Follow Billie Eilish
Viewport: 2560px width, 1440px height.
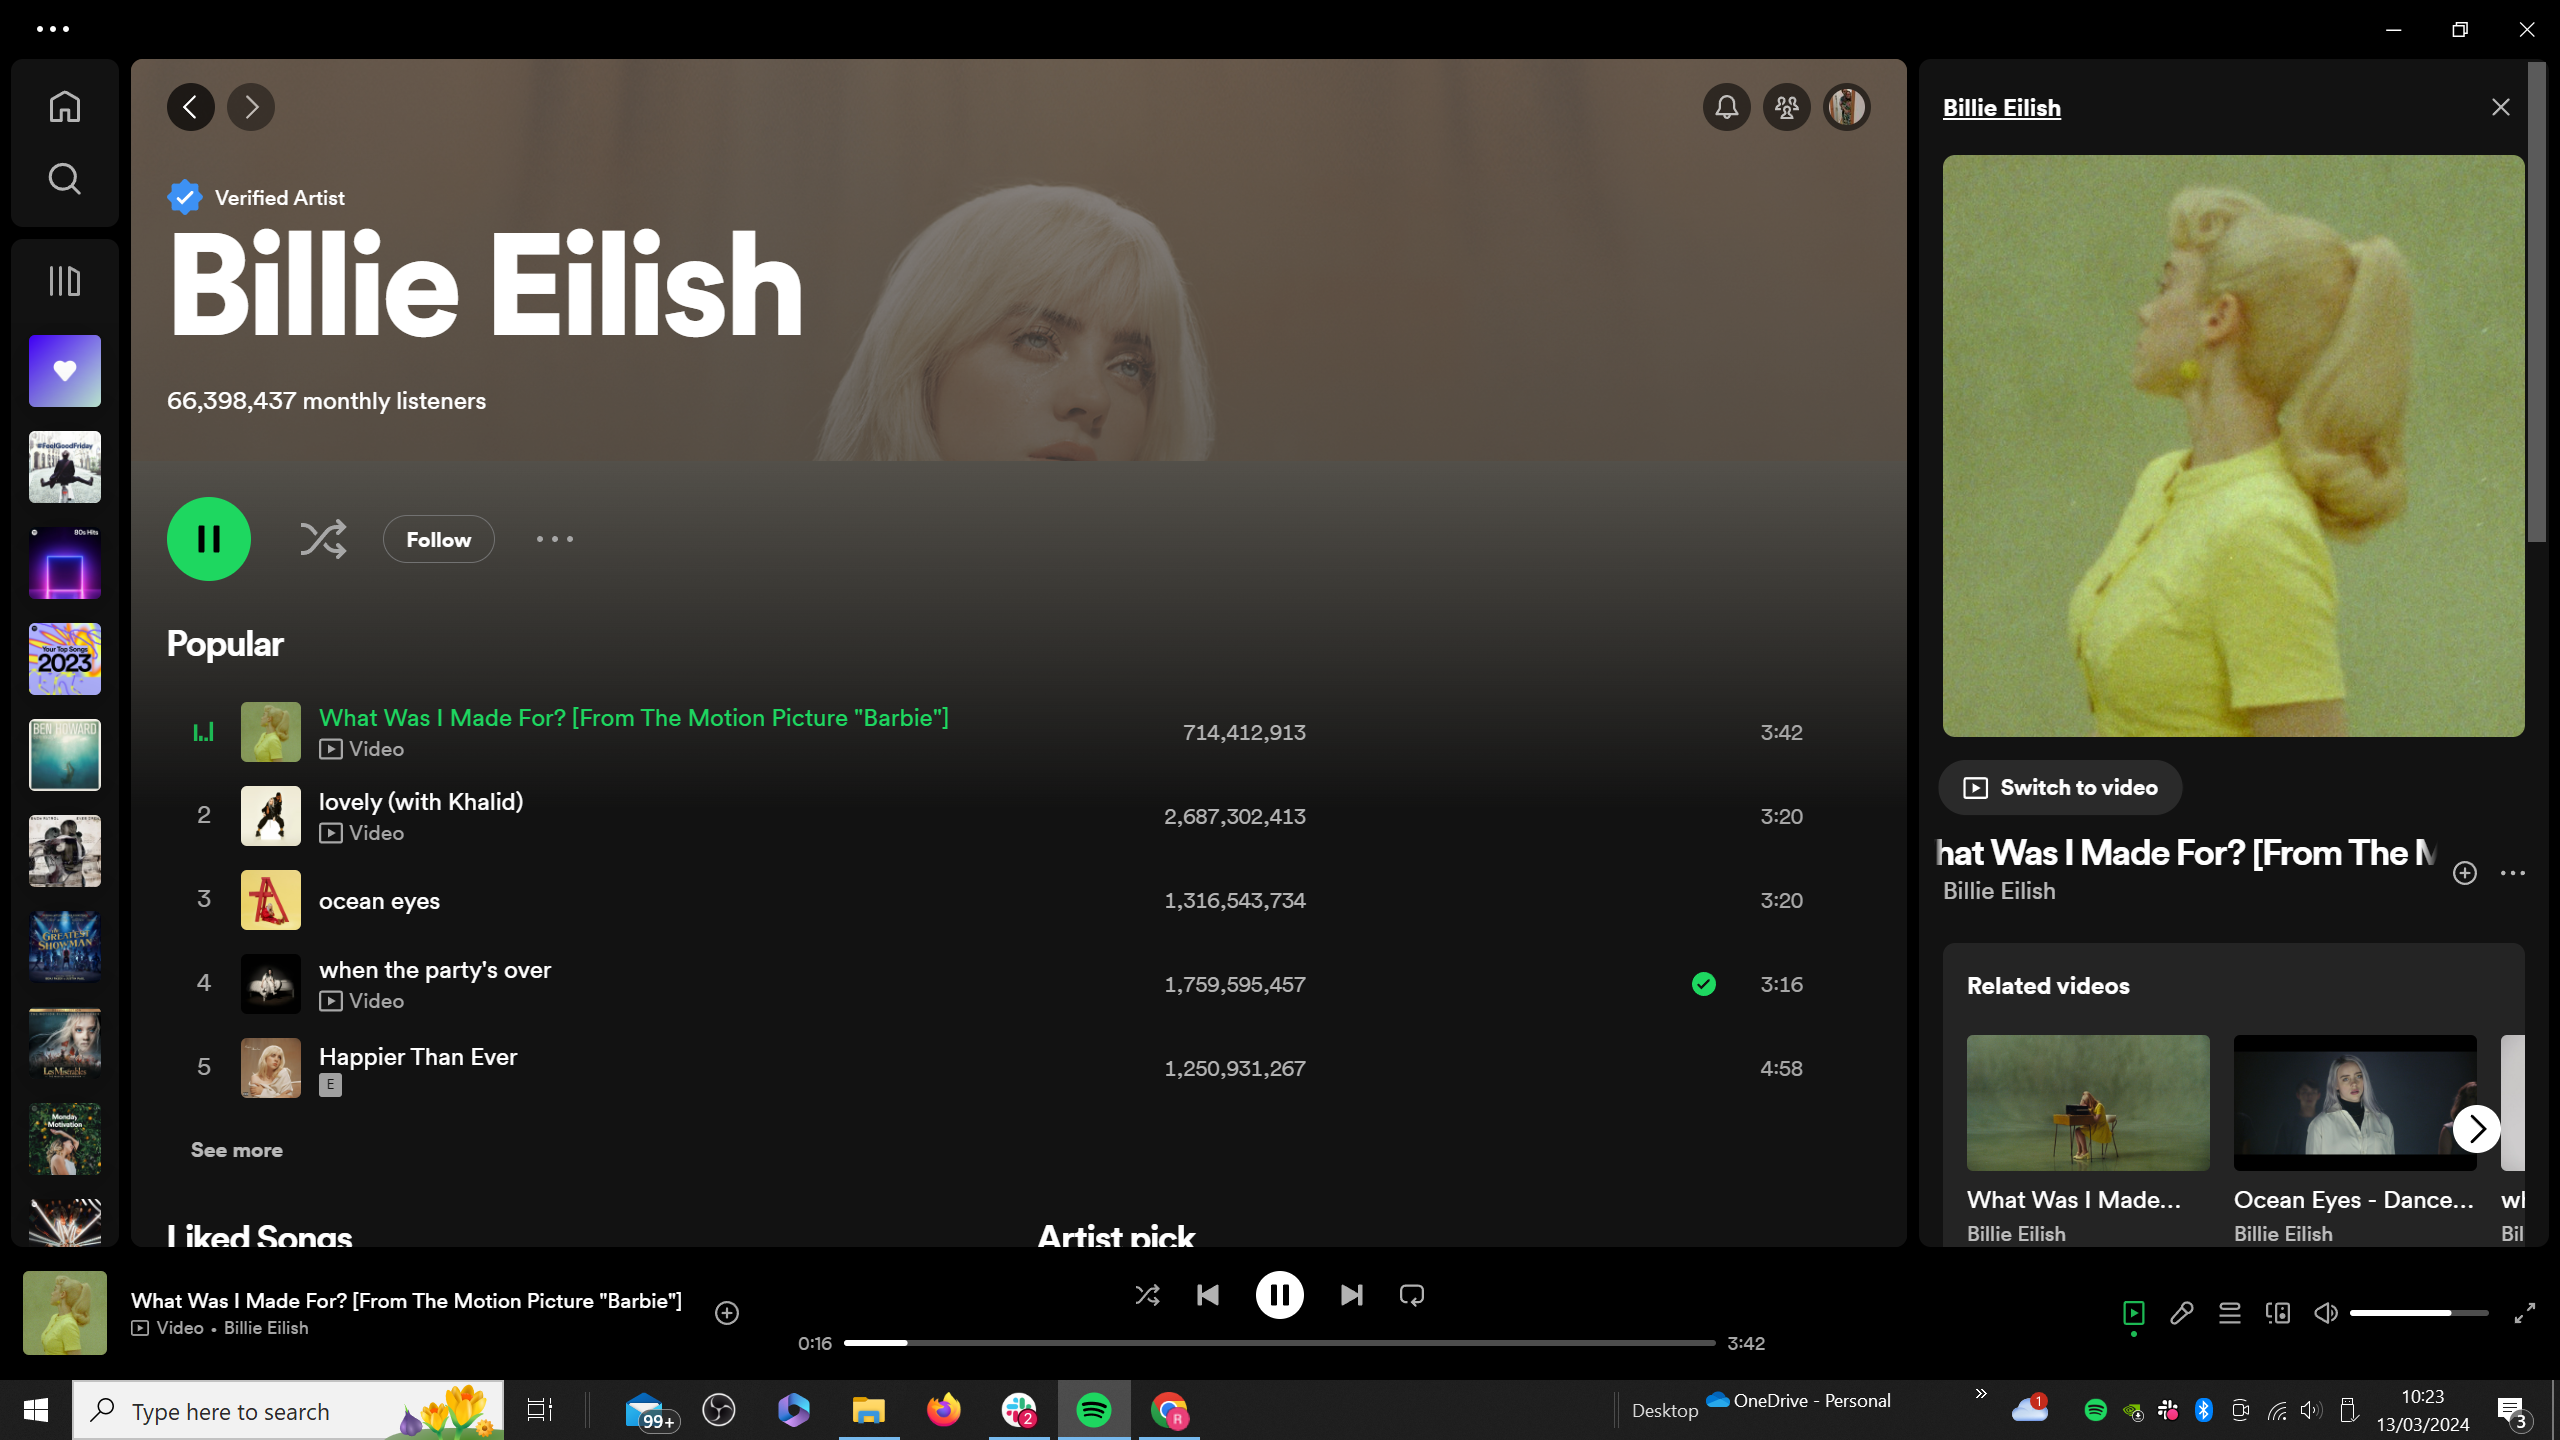(439, 539)
